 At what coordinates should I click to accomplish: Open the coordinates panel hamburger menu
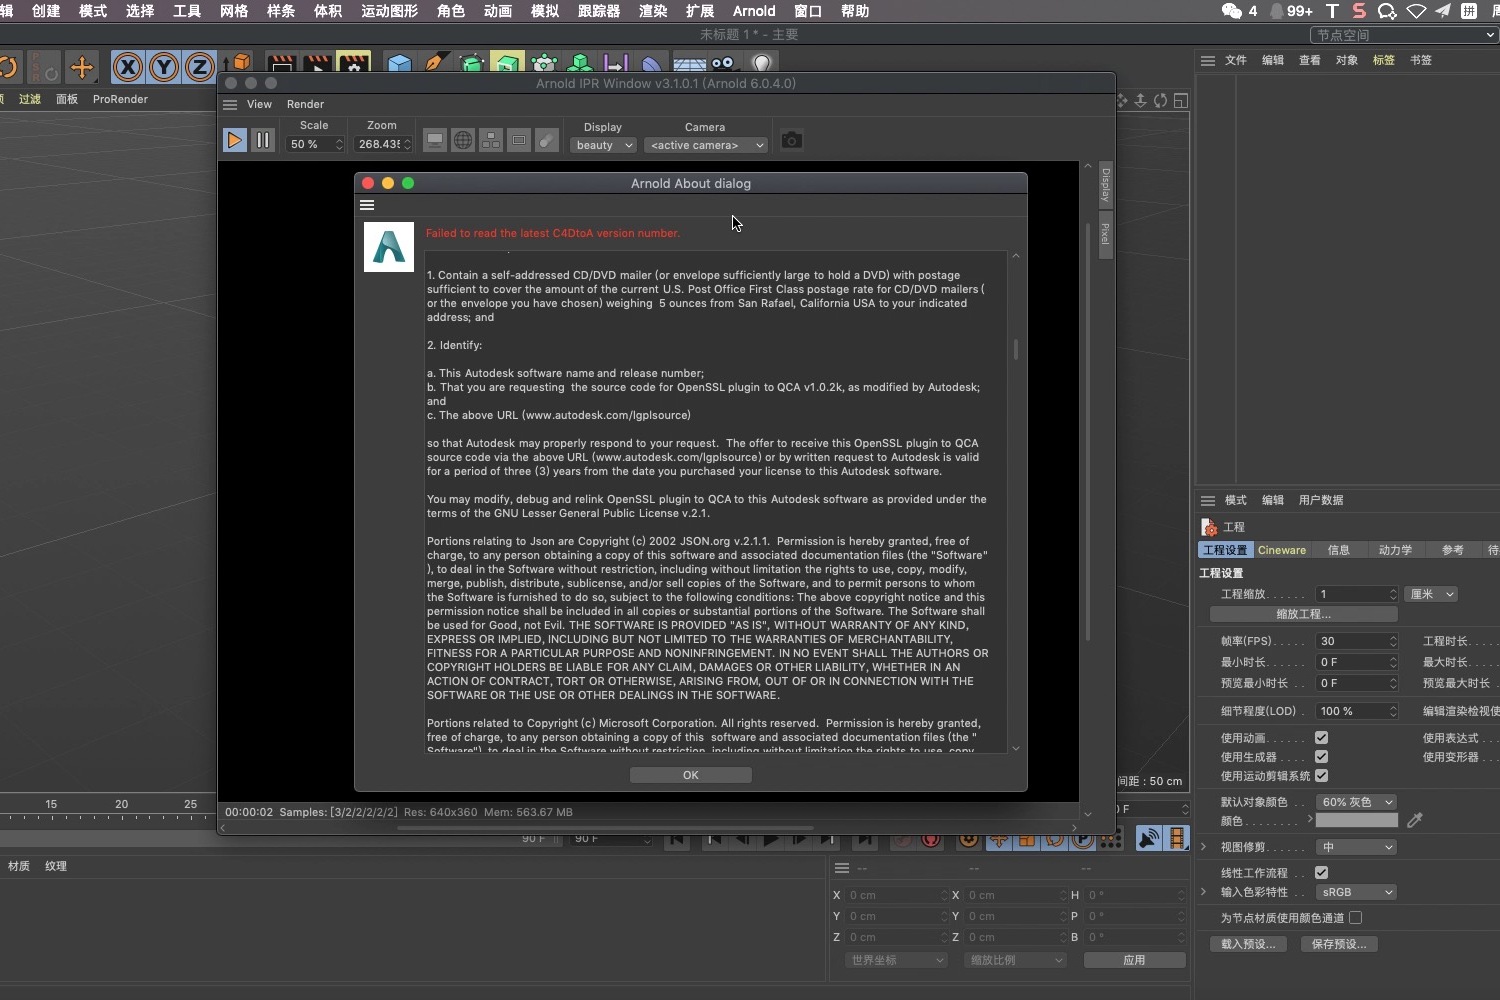coord(842,868)
